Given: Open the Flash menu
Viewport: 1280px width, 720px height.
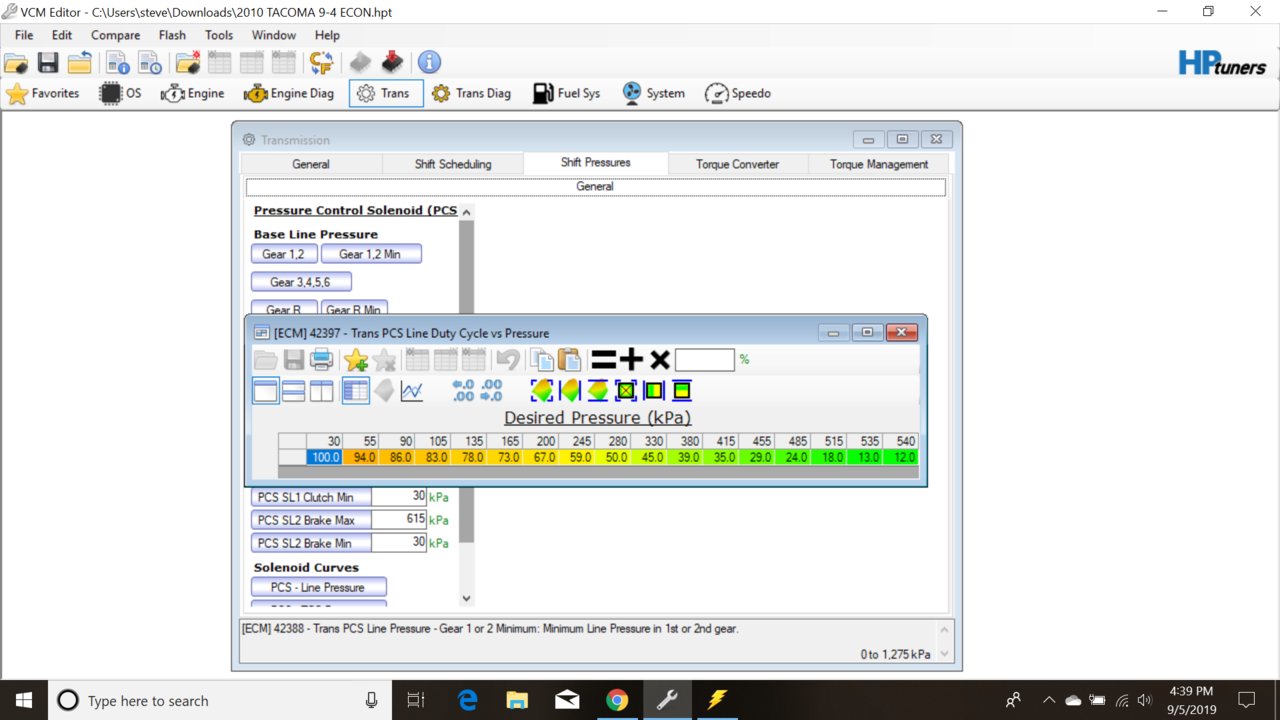Looking at the screenshot, I should (172, 35).
